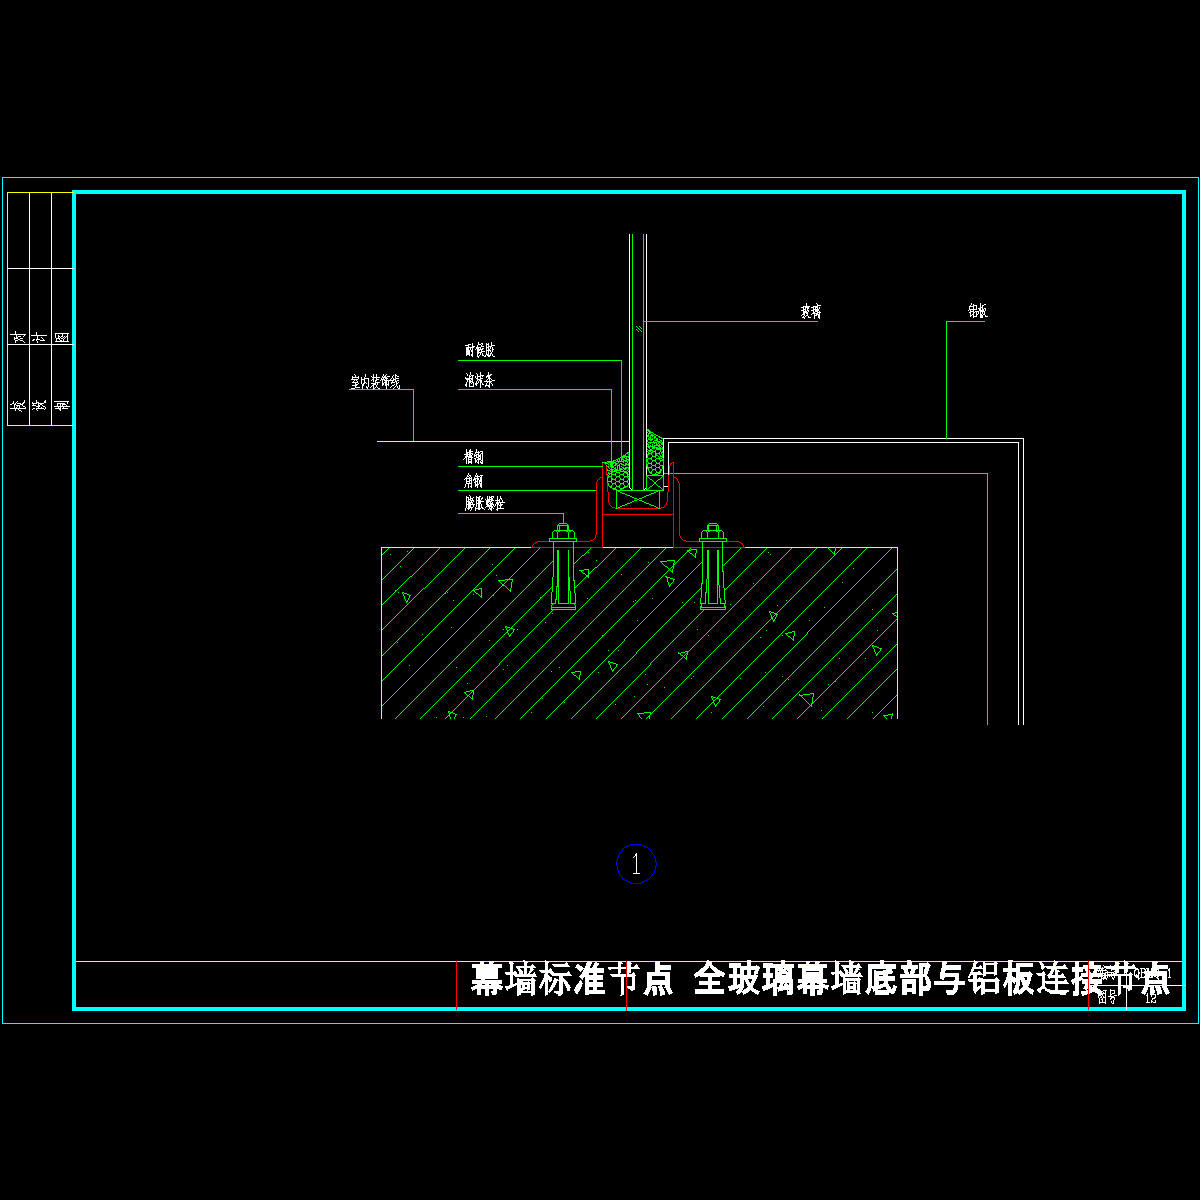1200x1200 pixels.
Task: Click the crossed setting block under glass
Action: (639, 498)
